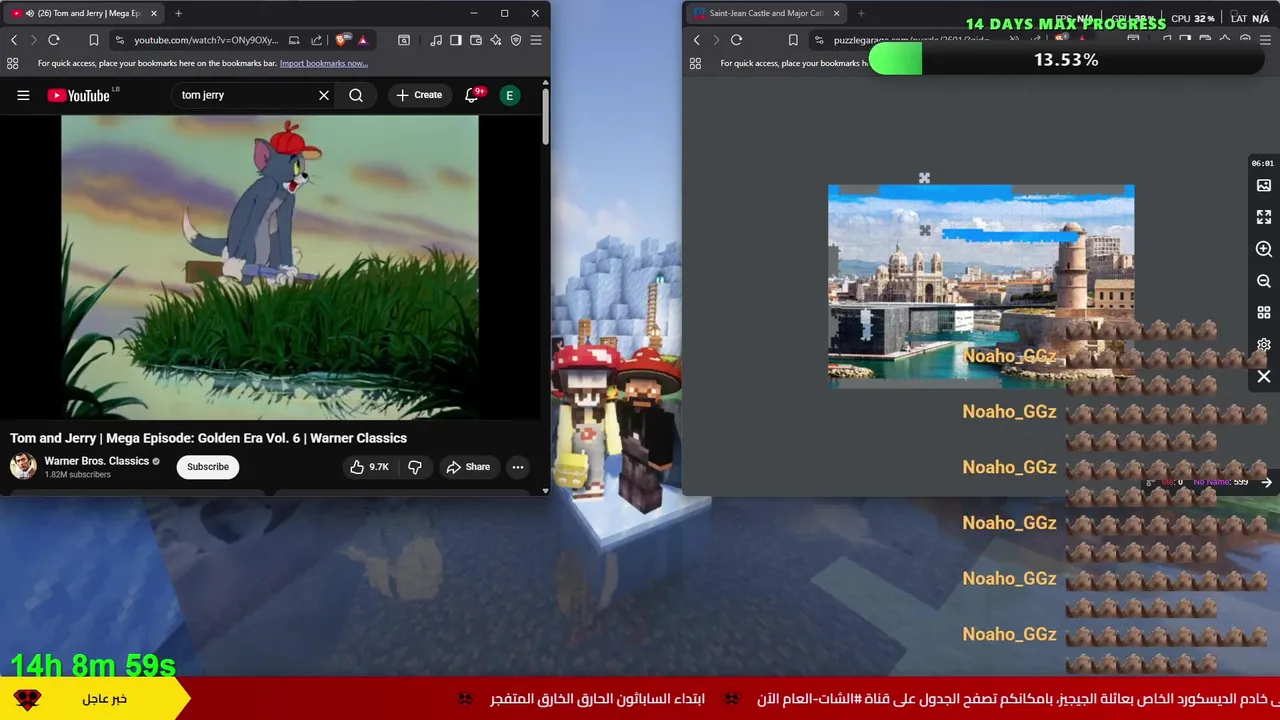Click the Marseille puzzle image
The width and height of the screenshot is (1280, 720).
(x=981, y=285)
